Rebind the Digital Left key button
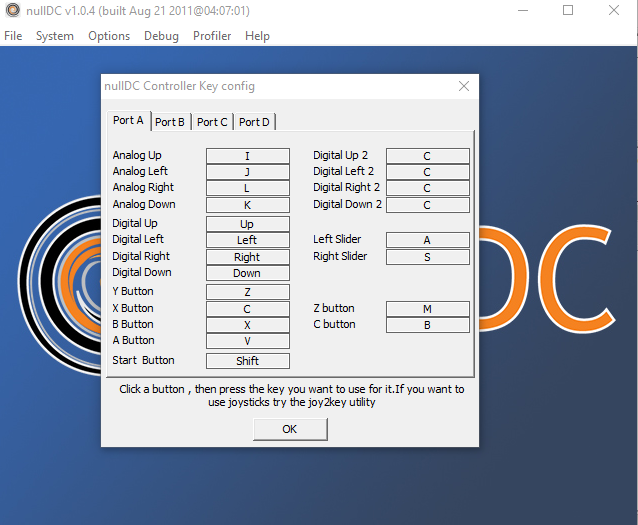This screenshot has height=525, width=638. 247,240
